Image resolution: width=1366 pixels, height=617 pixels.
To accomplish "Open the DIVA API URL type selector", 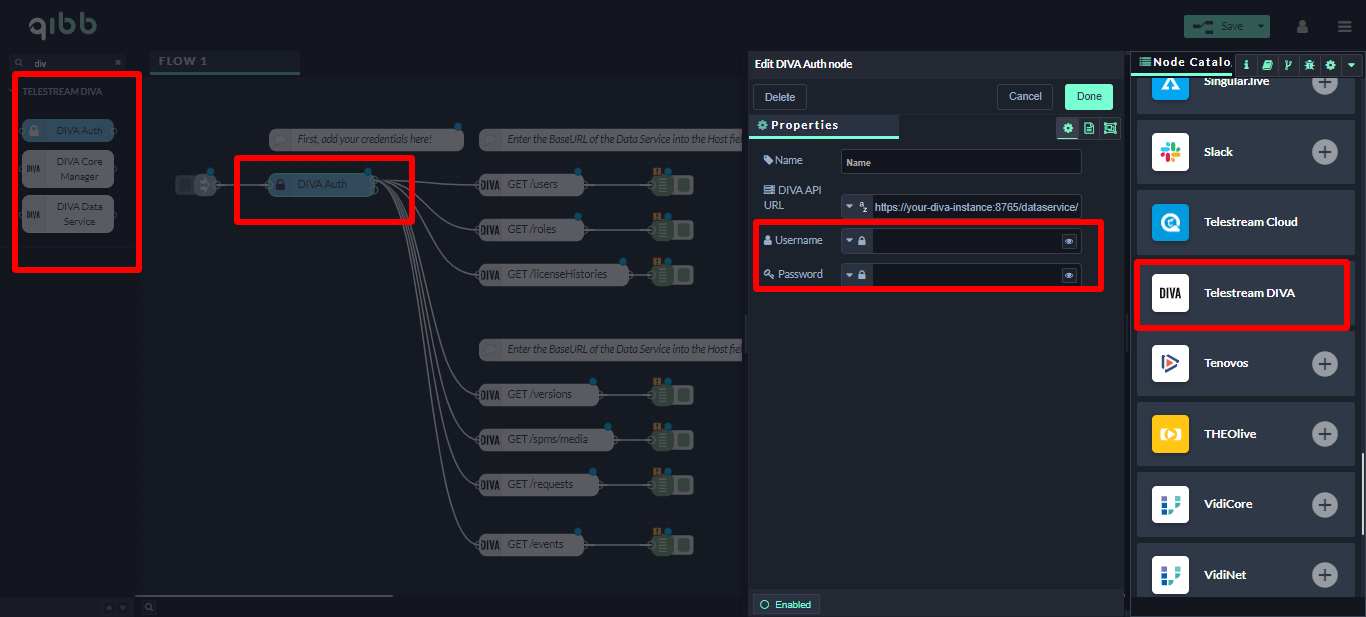I will pyautogui.click(x=856, y=207).
